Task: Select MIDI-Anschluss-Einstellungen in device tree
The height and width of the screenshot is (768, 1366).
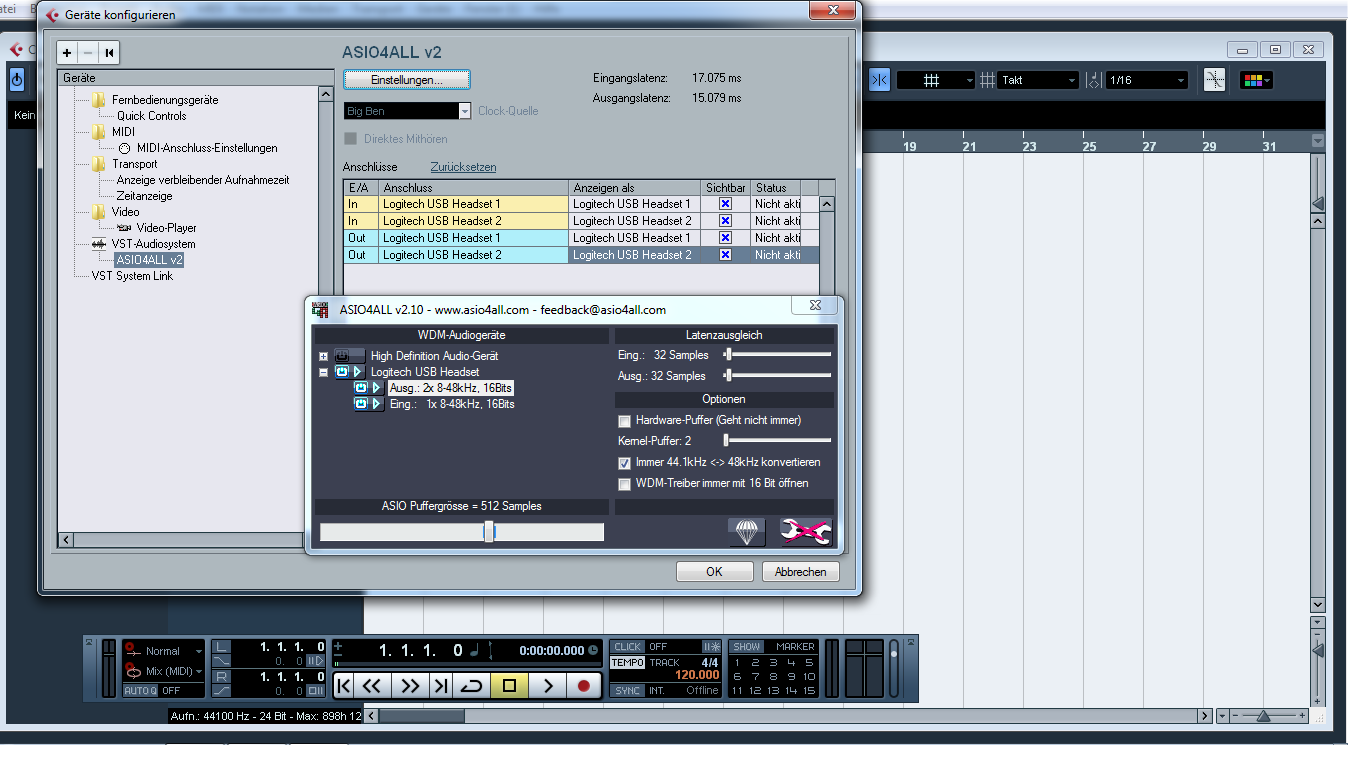Action: pos(207,148)
